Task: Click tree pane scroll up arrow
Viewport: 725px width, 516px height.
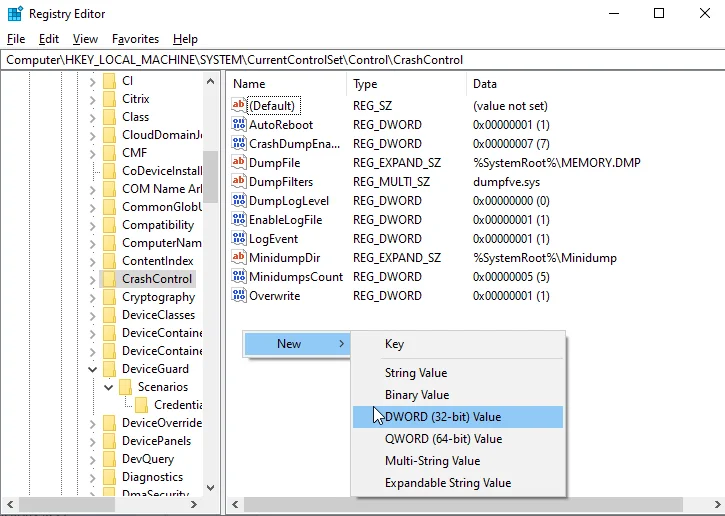Action: (210, 81)
